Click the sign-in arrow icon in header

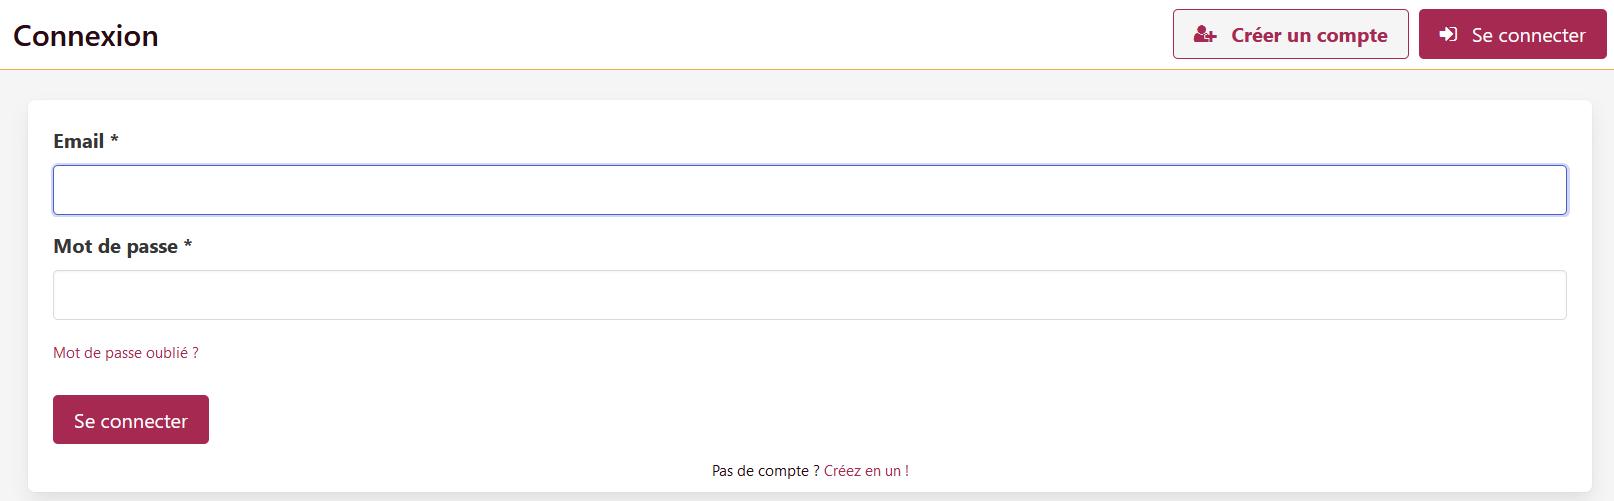(x=1448, y=35)
